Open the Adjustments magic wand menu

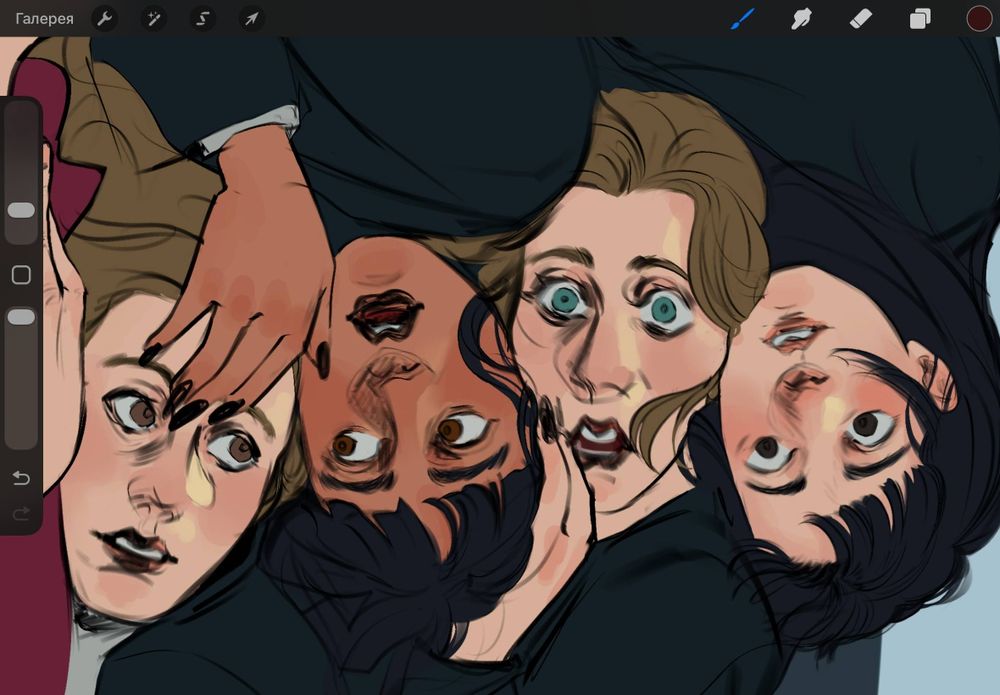154,18
